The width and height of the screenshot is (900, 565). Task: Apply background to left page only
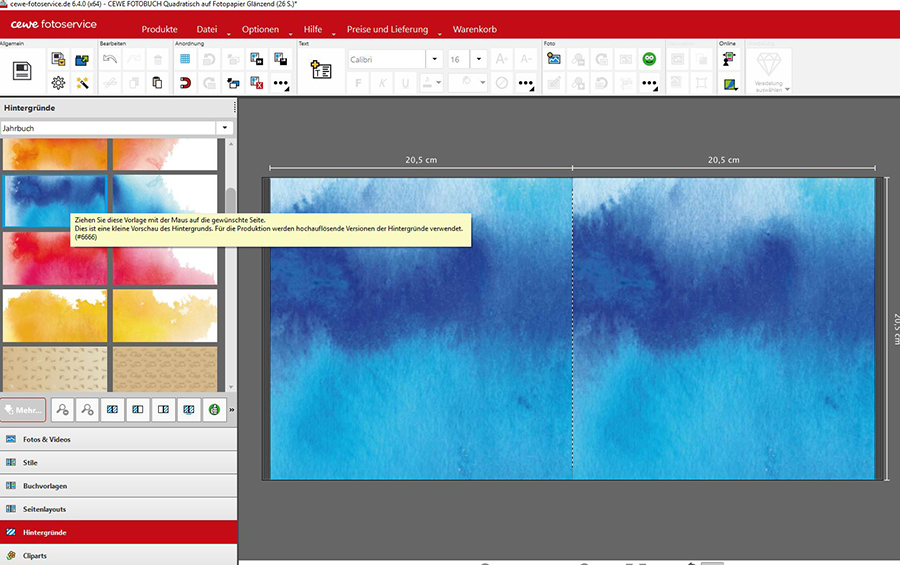(x=138, y=408)
